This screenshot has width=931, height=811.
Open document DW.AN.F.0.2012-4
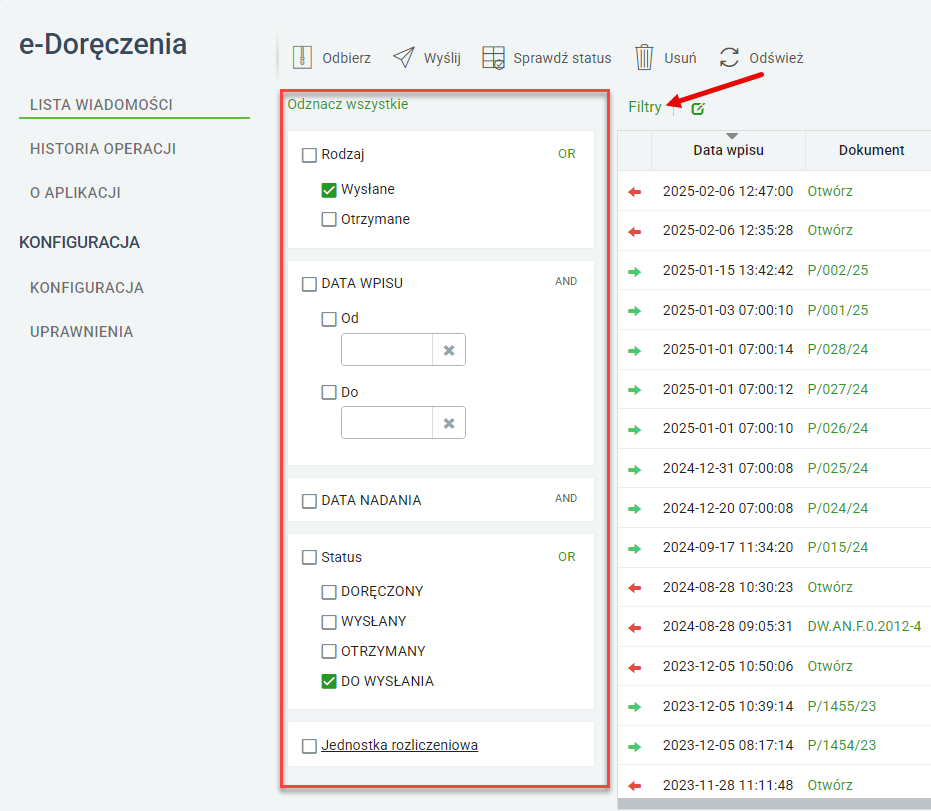tap(864, 626)
